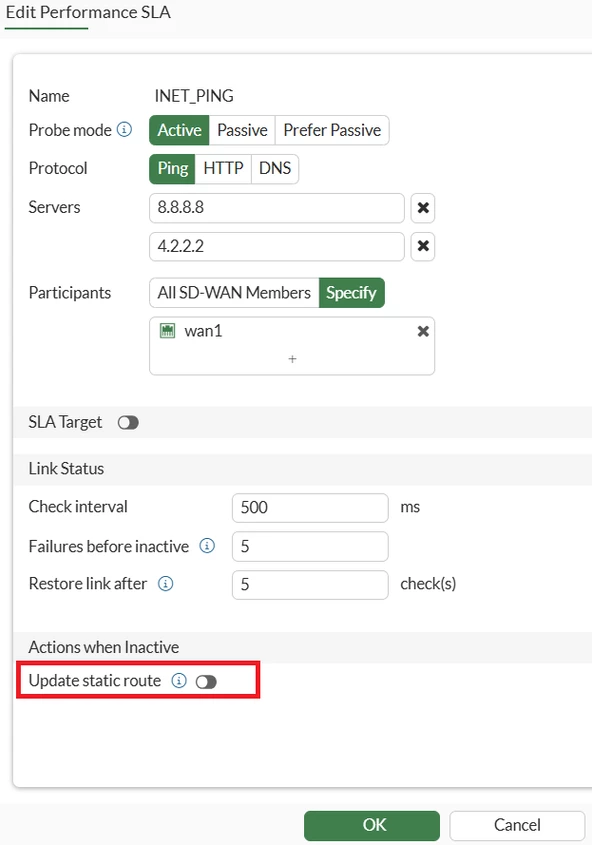This screenshot has width=592, height=845.
Task: Add a participant with the plus icon
Action: tap(292, 359)
